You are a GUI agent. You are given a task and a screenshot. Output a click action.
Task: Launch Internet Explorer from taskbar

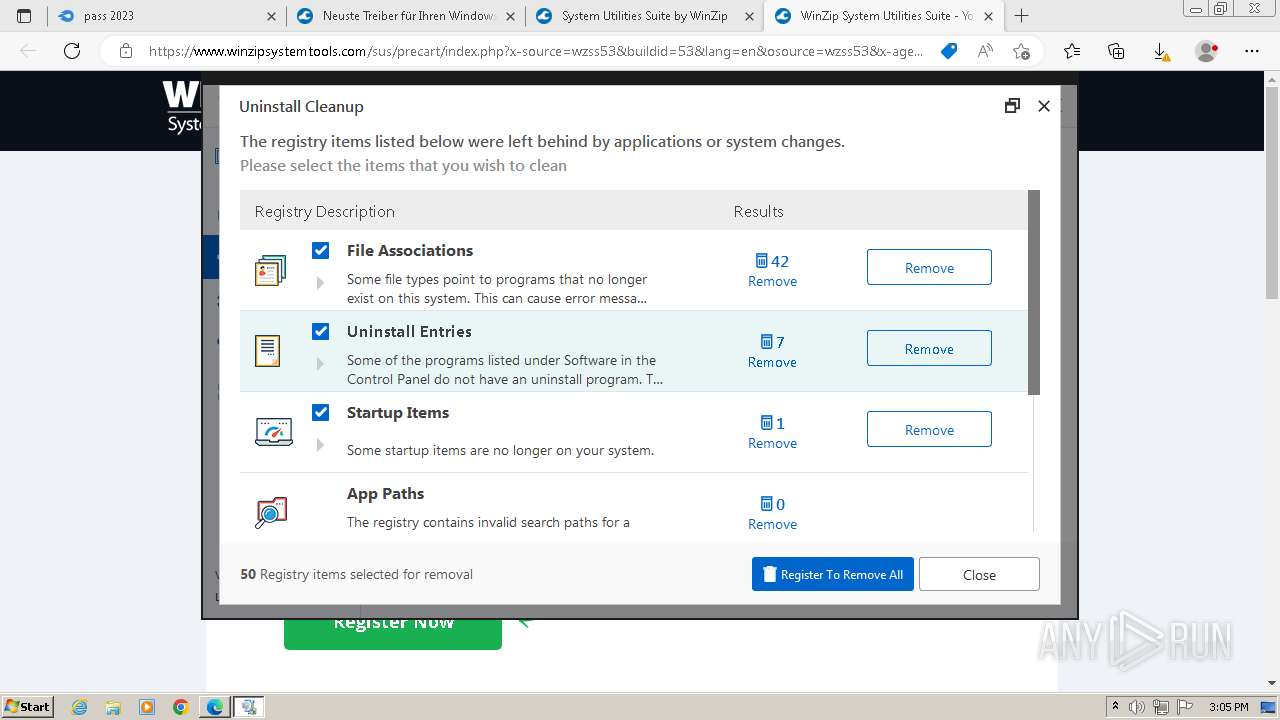(80, 707)
